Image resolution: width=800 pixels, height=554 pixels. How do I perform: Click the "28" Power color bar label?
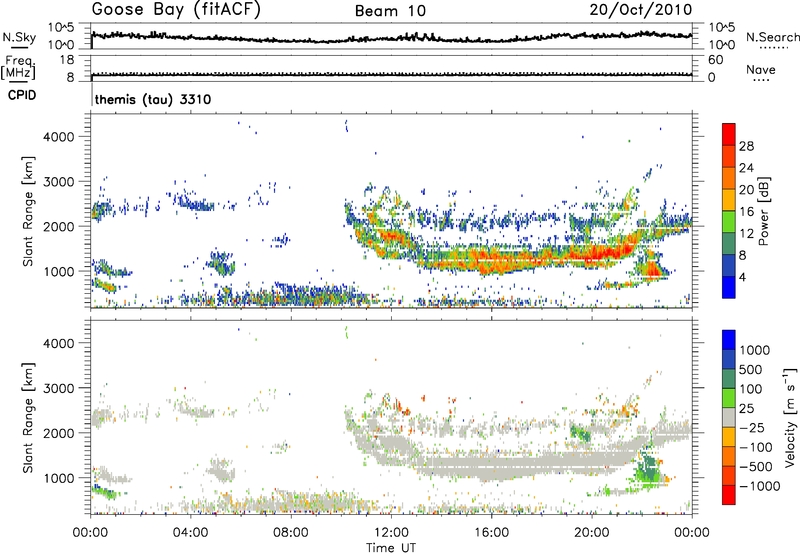pos(746,146)
